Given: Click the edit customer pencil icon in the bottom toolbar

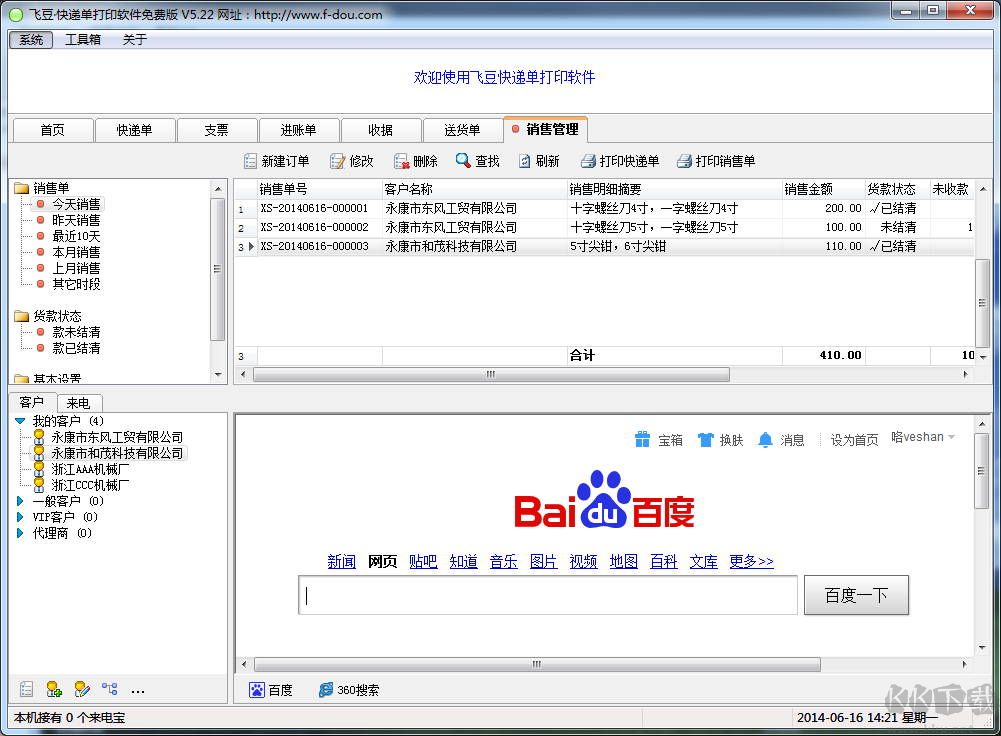Looking at the screenshot, I should coord(82,689).
